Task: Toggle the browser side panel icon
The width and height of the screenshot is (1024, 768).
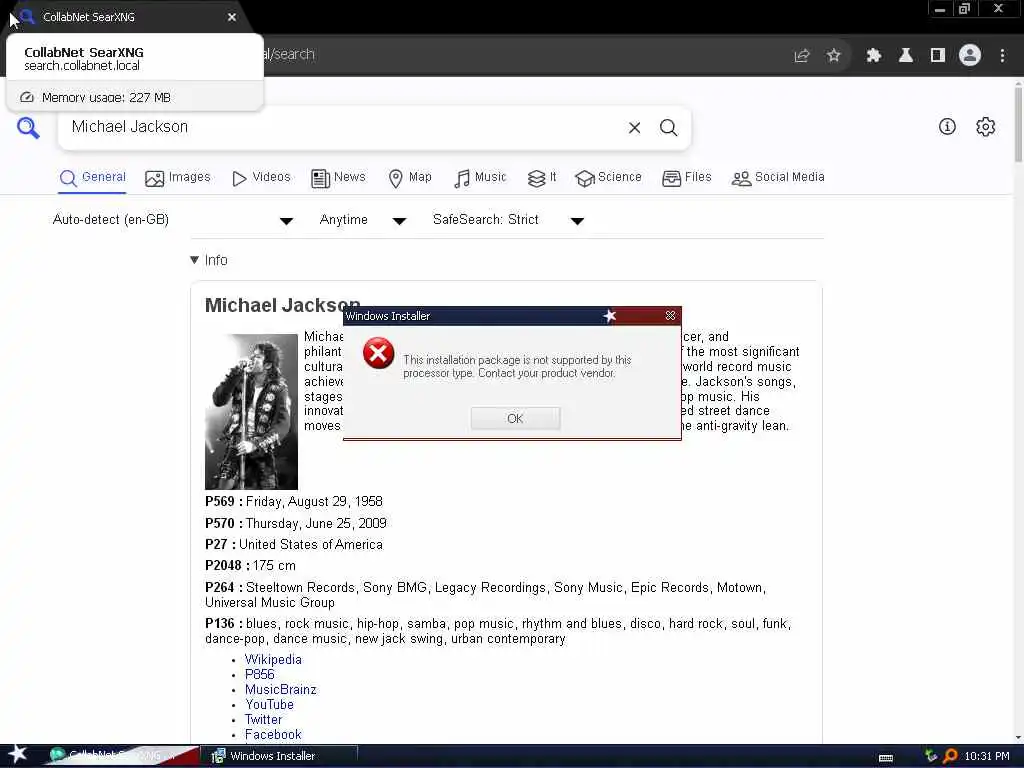Action: point(938,56)
